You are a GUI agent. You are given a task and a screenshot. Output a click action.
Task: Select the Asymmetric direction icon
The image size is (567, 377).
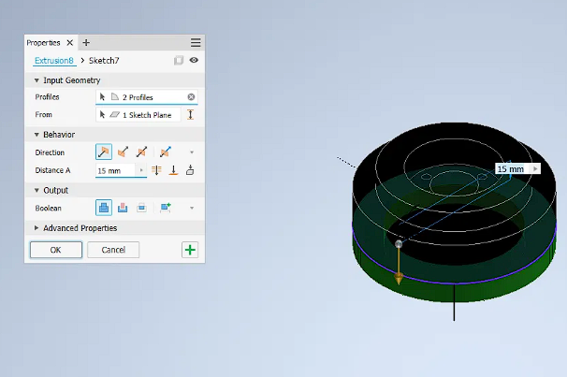165,152
